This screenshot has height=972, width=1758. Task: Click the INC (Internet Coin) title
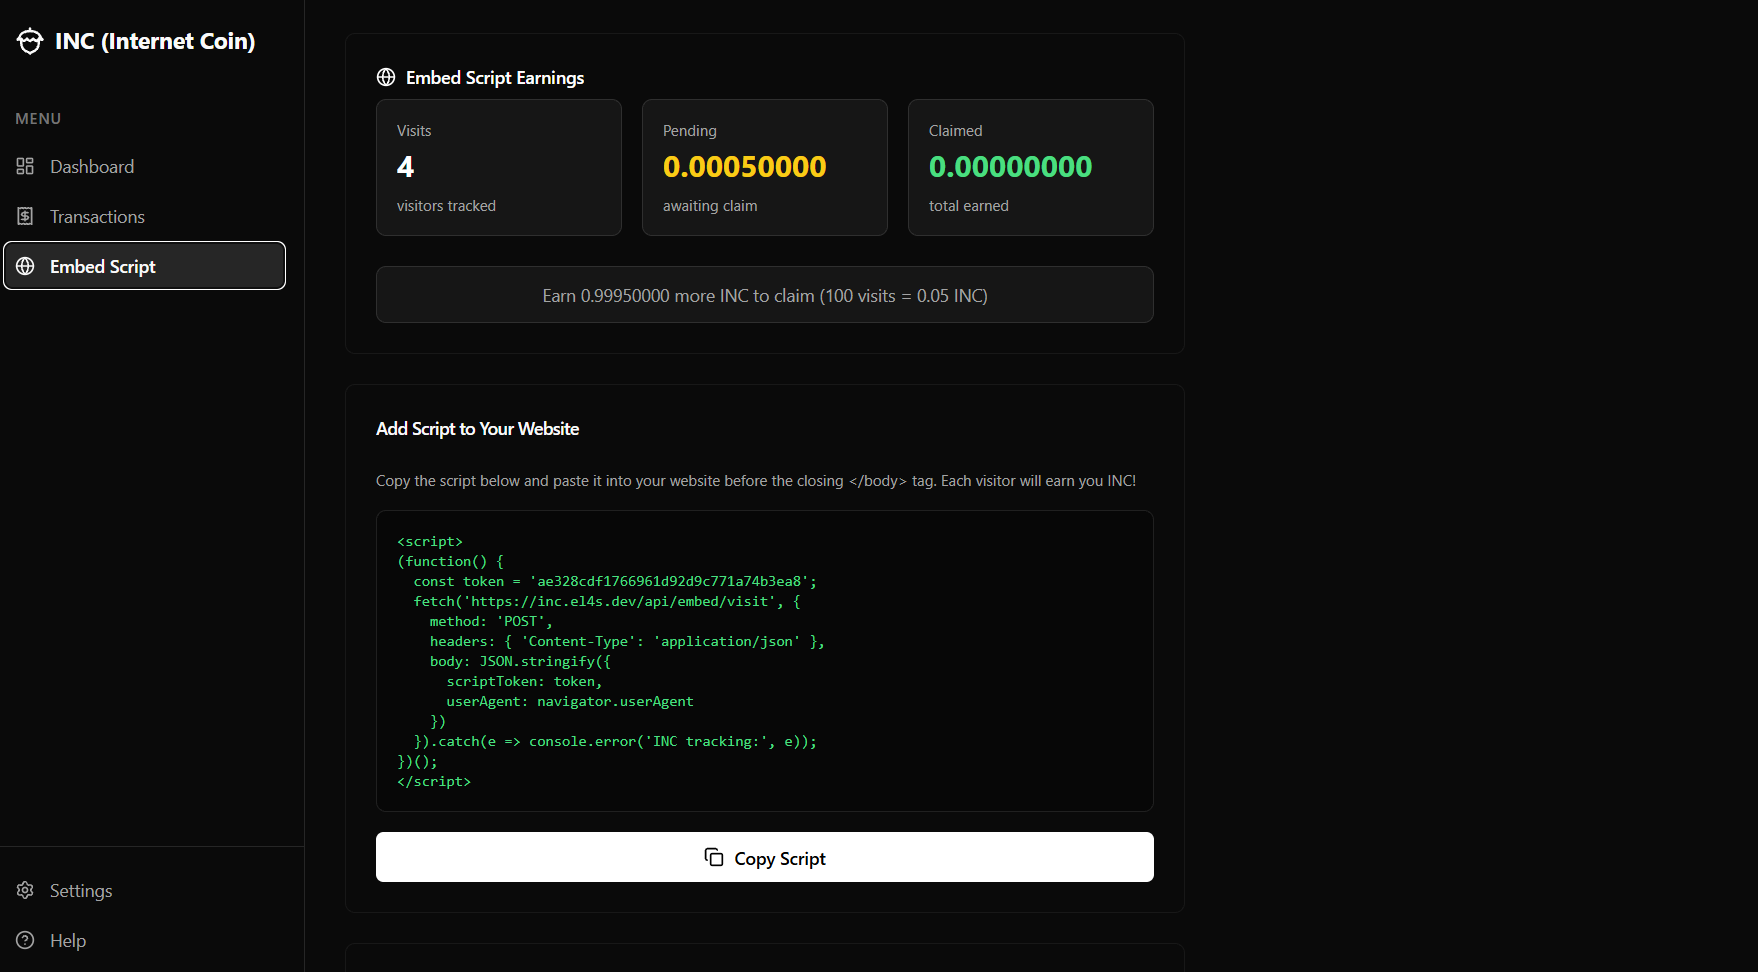pos(155,41)
